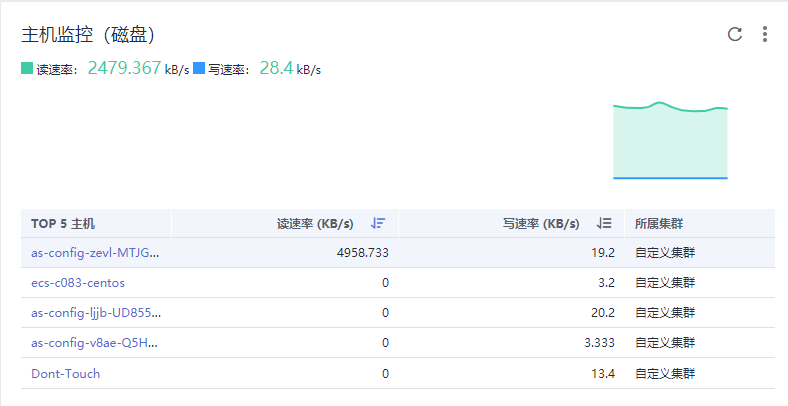Screen dimensions: 788x406
Task: Click the 读速率 (KB/s) header label
Action: coord(315,223)
